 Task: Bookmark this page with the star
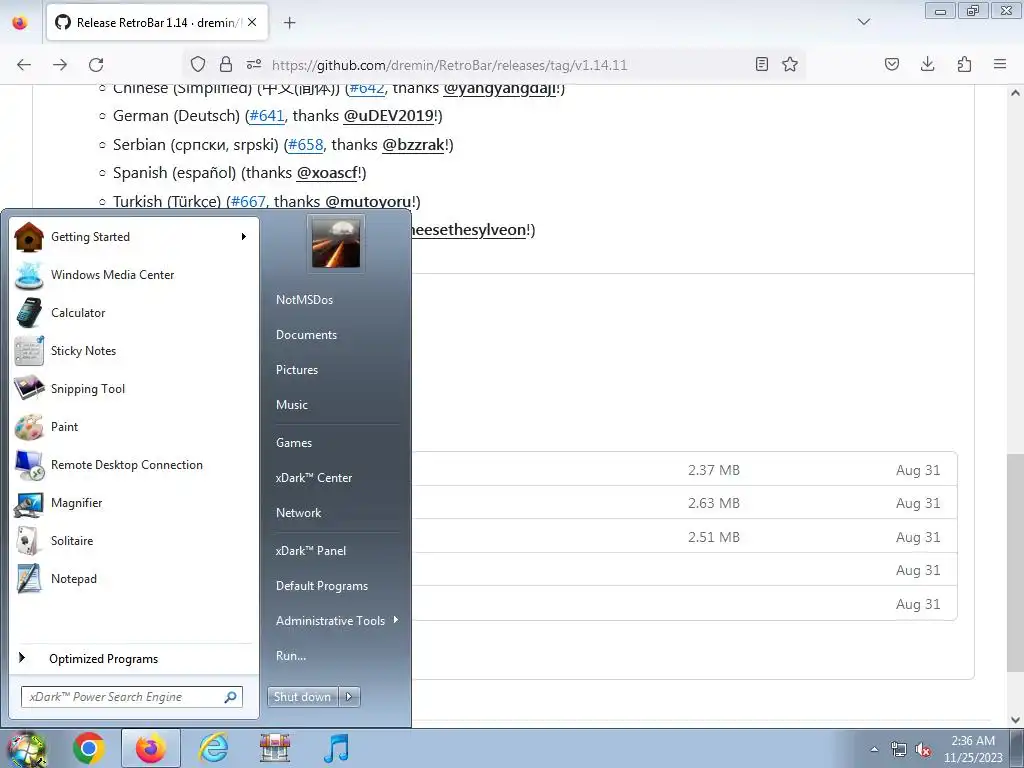[x=790, y=65]
